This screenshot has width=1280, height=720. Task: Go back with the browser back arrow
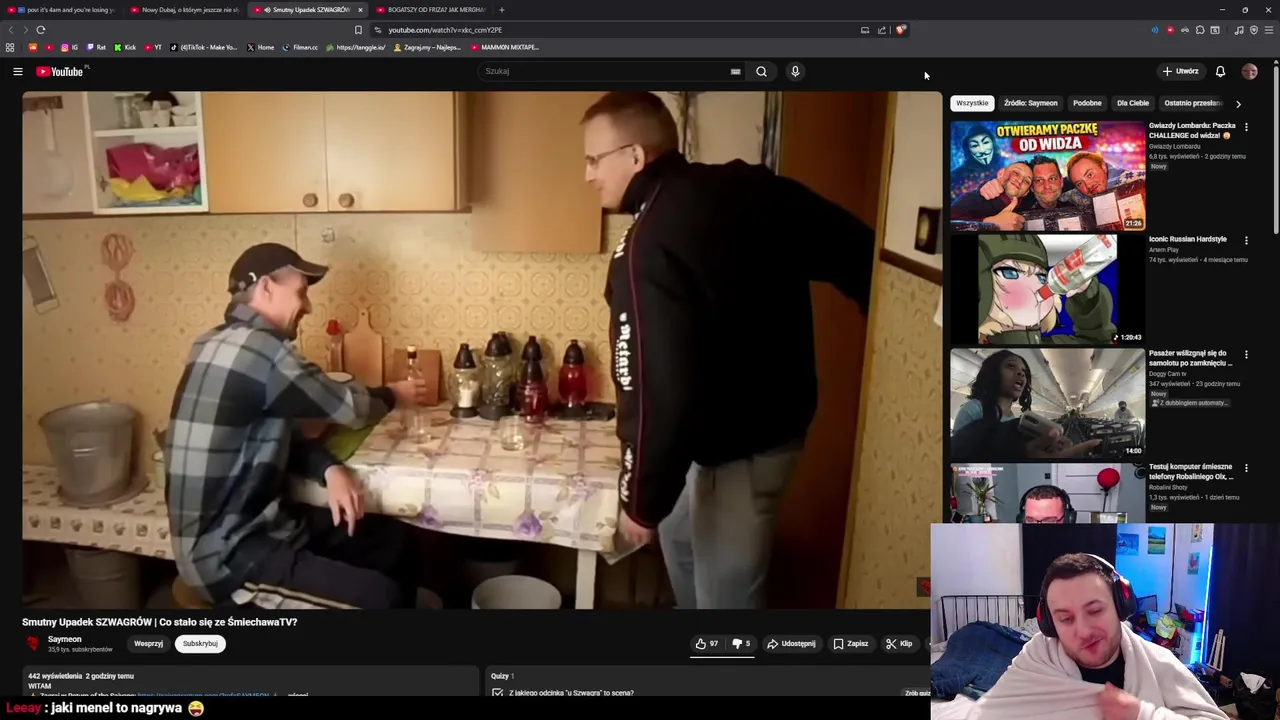pos(11,30)
